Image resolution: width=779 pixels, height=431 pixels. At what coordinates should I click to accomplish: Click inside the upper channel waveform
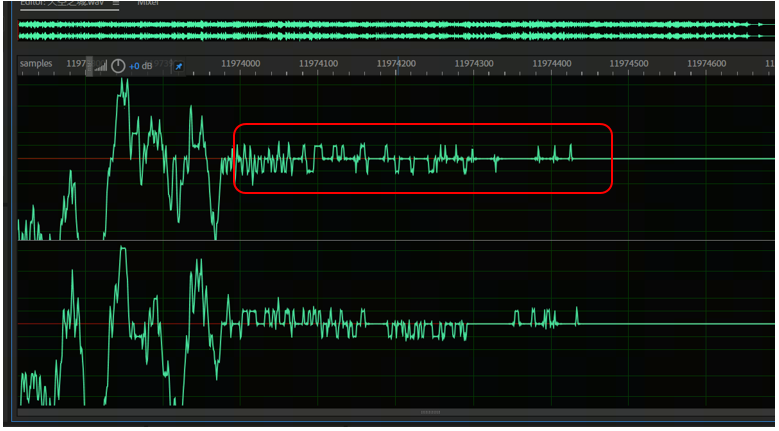tap(396, 158)
